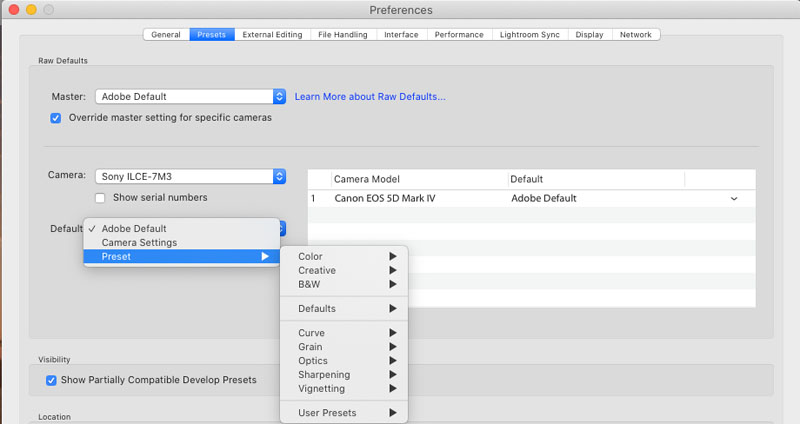This screenshot has width=800, height=424.
Task: Toggle Show Partially Compatible Develop Presets
Action: 51,380
